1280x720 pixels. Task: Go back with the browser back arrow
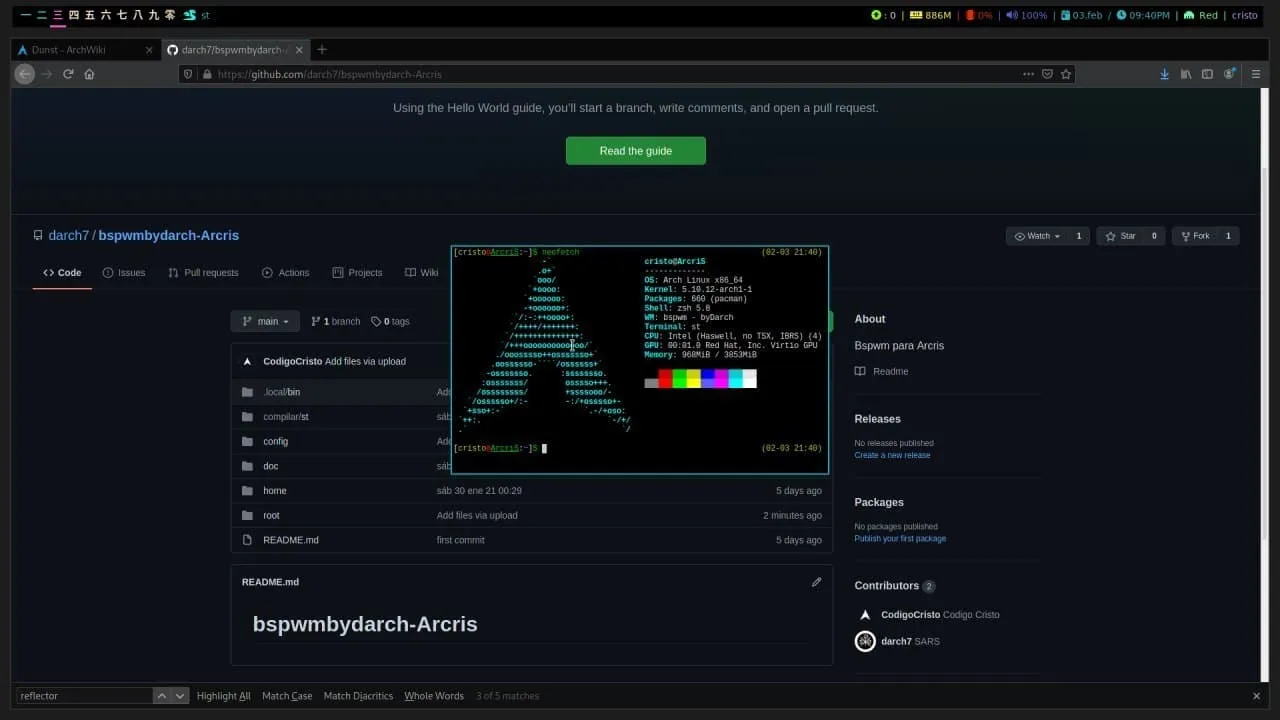pyautogui.click(x=25, y=74)
